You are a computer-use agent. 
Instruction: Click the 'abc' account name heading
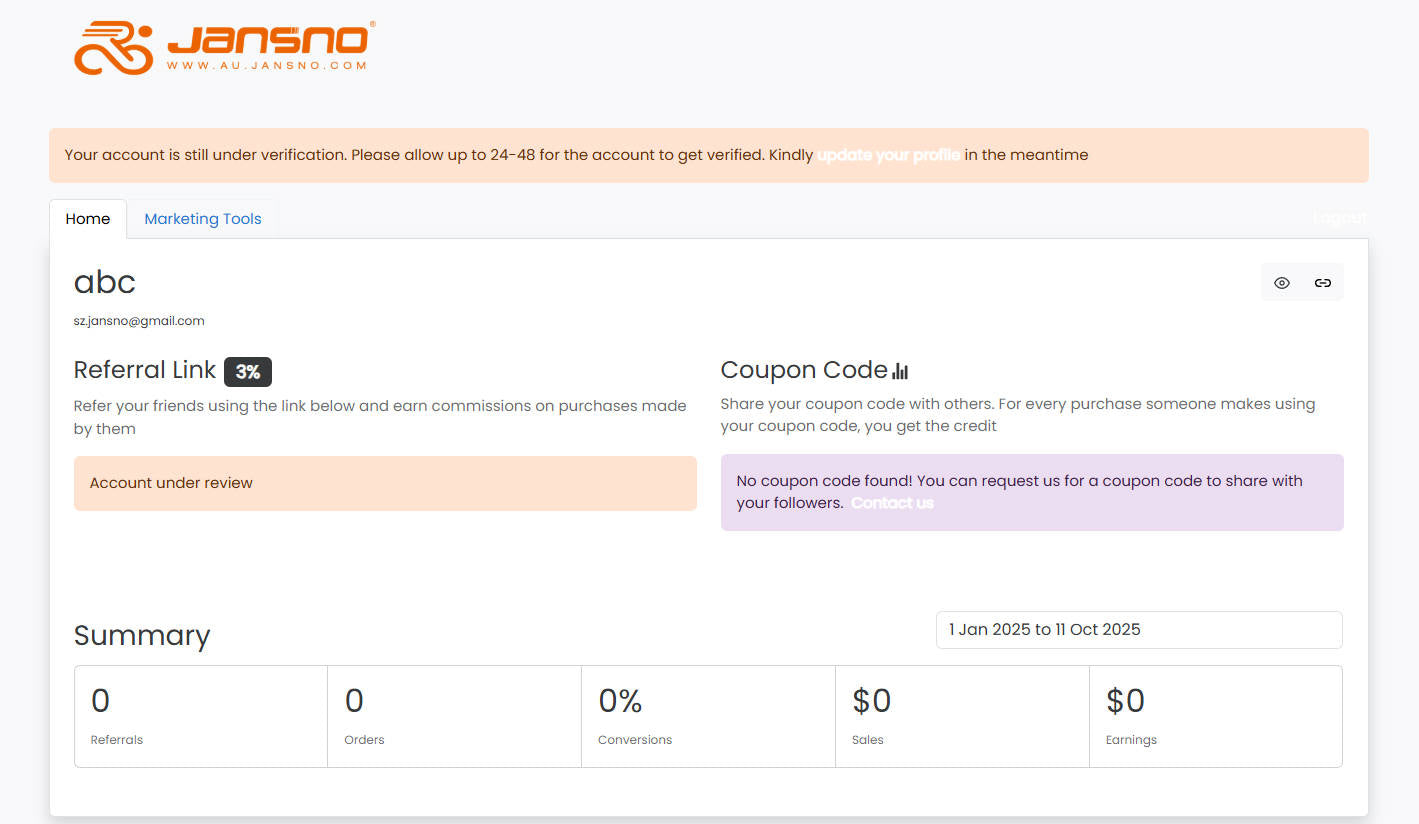pos(105,282)
